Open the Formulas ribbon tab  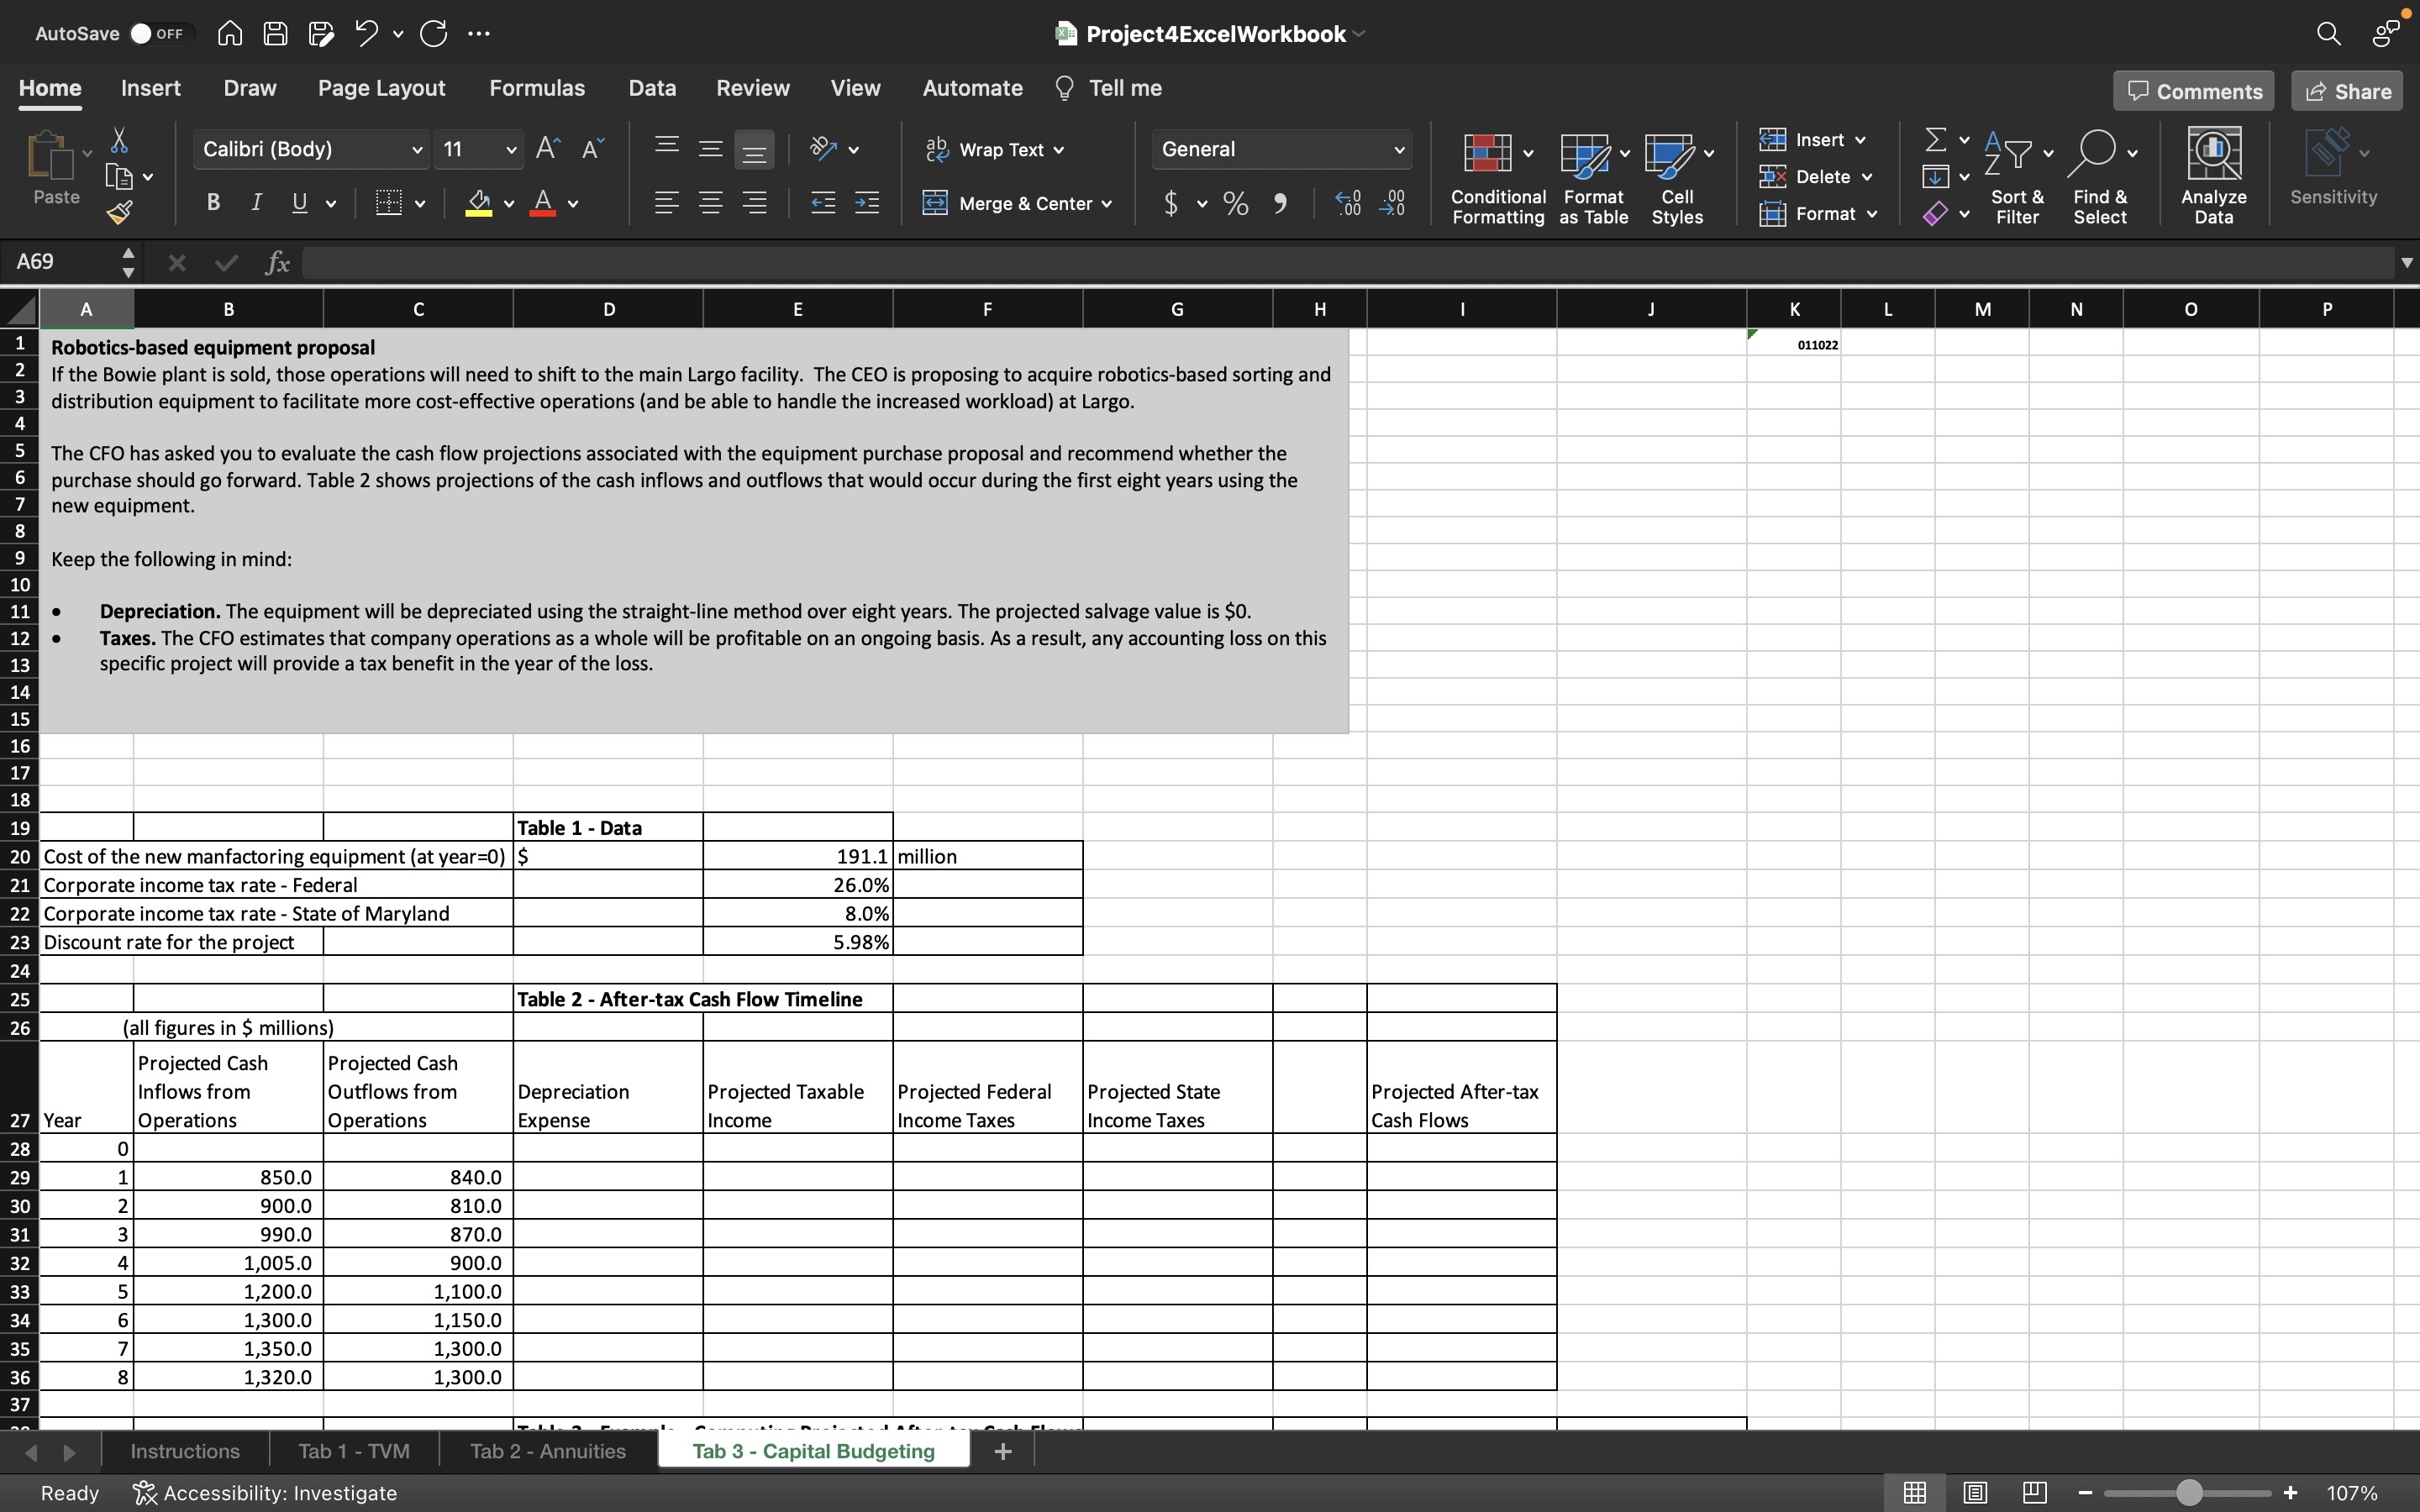point(537,88)
